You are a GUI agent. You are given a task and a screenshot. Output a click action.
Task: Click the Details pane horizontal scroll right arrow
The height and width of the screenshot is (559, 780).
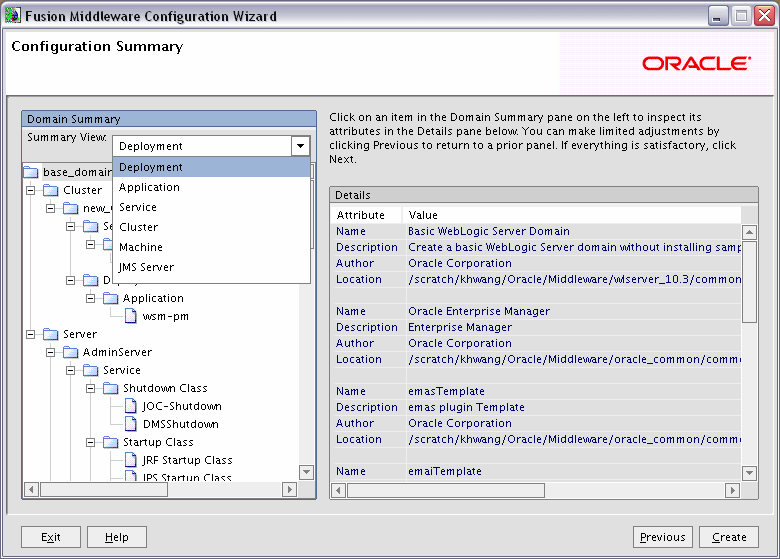[x=732, y=491]
